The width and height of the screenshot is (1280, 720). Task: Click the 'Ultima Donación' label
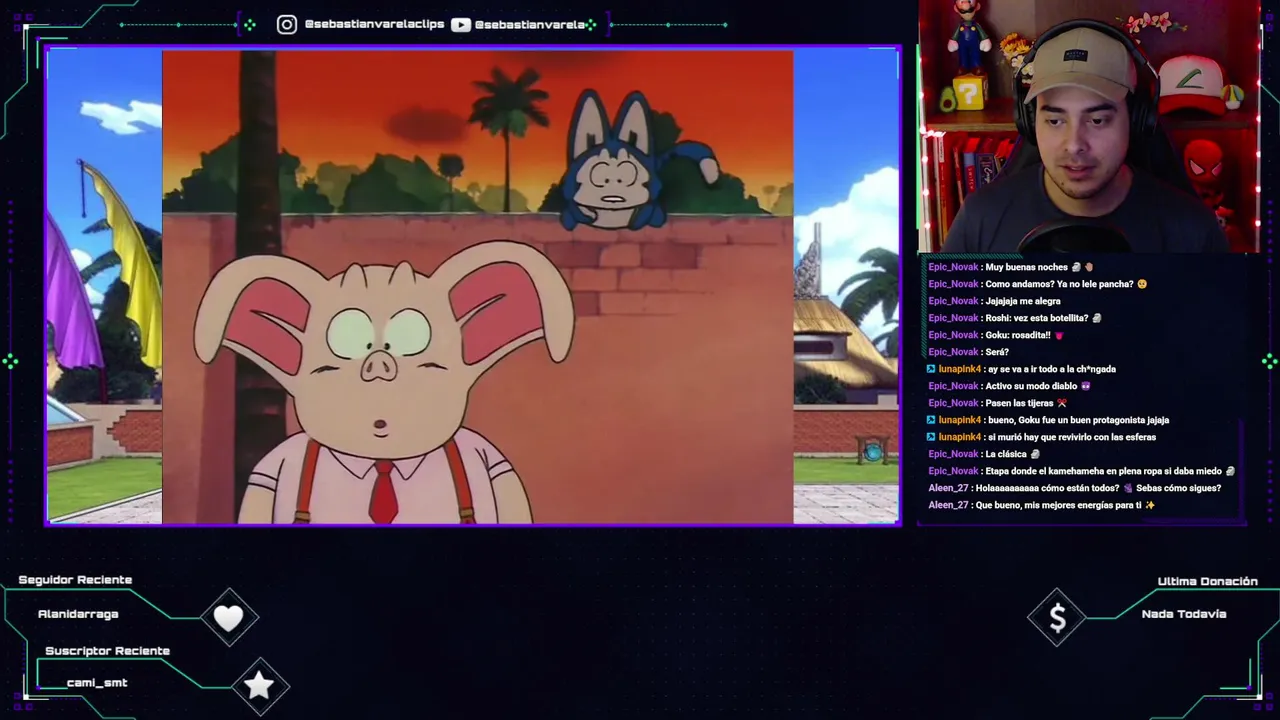tap(1207, 581)
